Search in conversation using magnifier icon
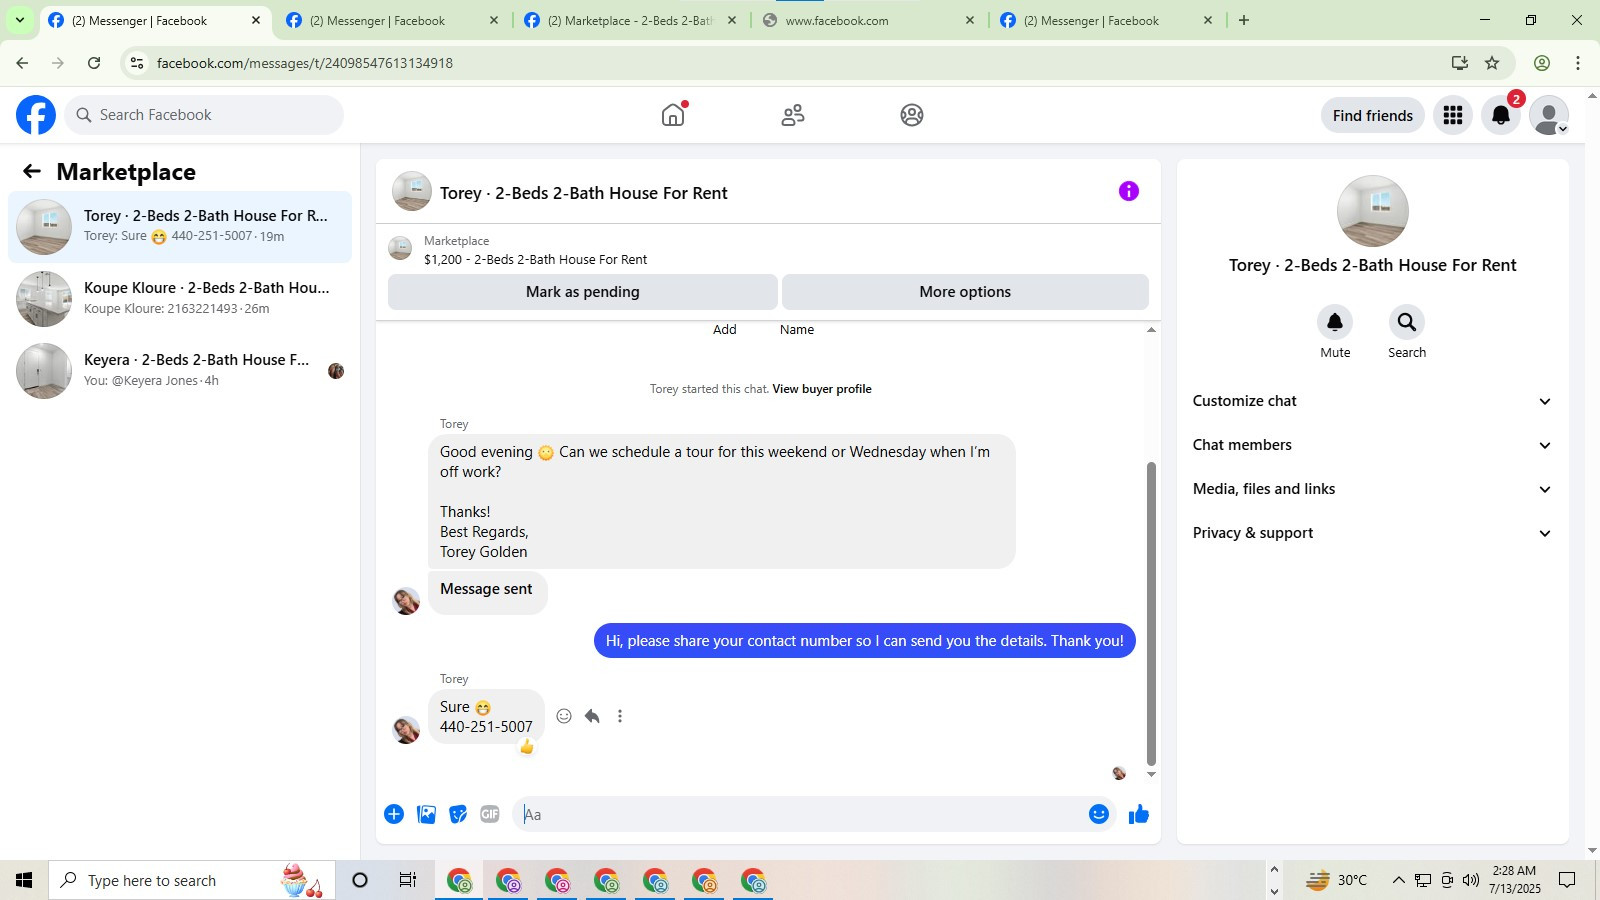Screen dimensions: 1600x900 coord(1407,322)
